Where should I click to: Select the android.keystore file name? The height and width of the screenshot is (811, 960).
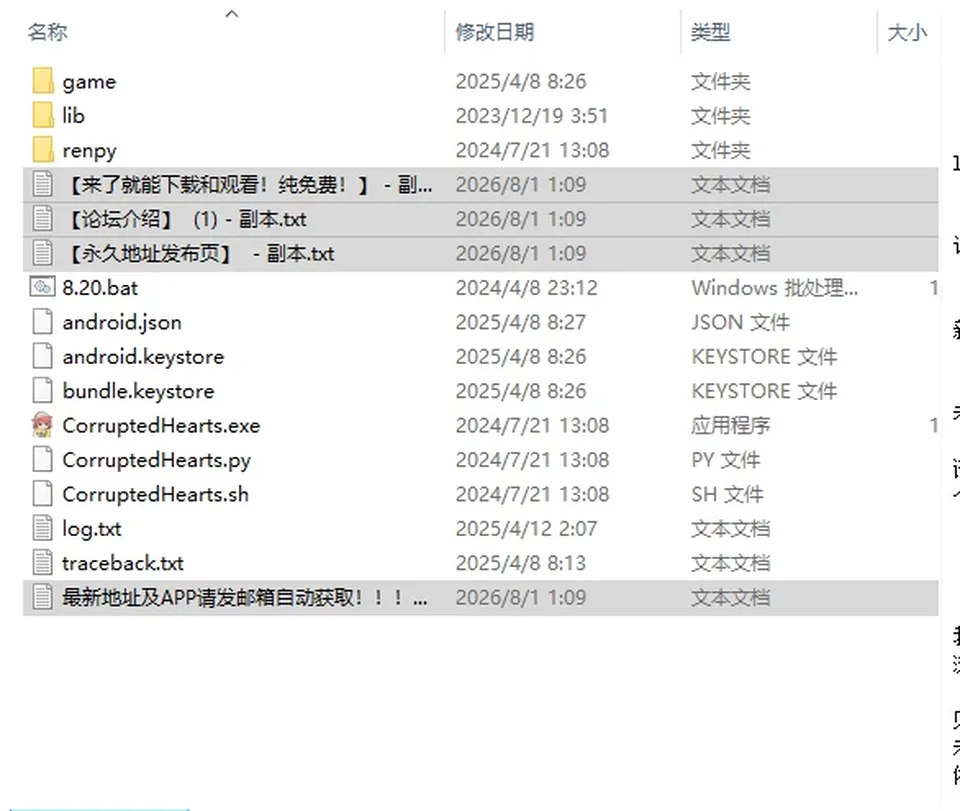click(143, 356)
